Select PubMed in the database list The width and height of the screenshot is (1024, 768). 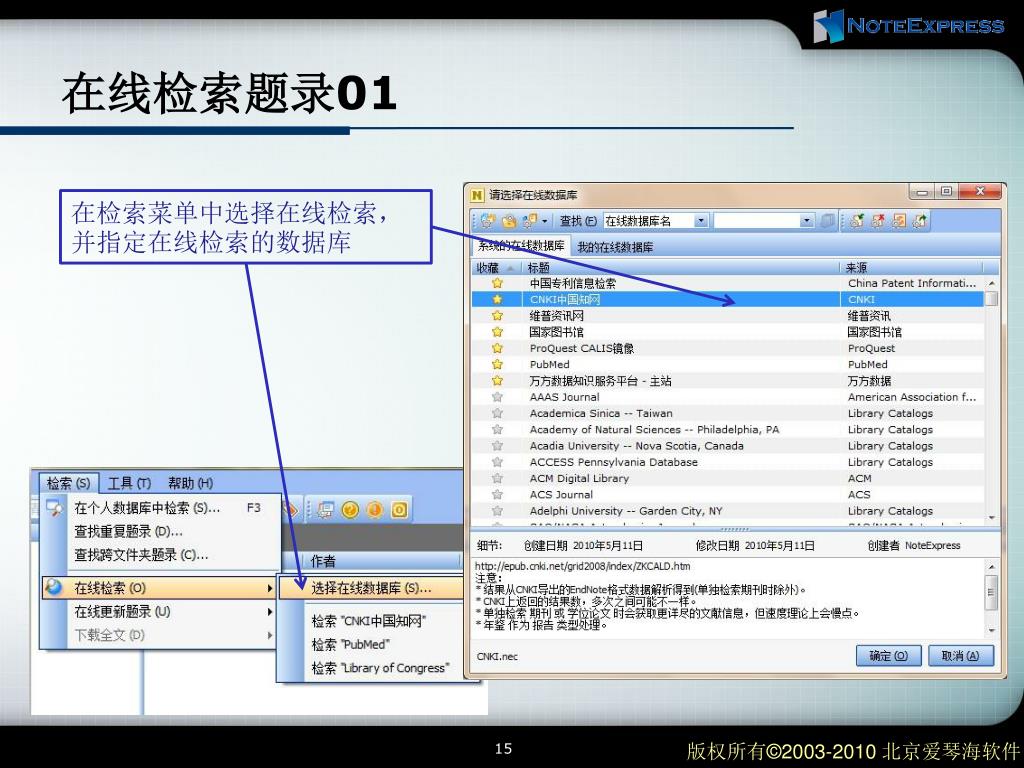click(x=728, y=364)
